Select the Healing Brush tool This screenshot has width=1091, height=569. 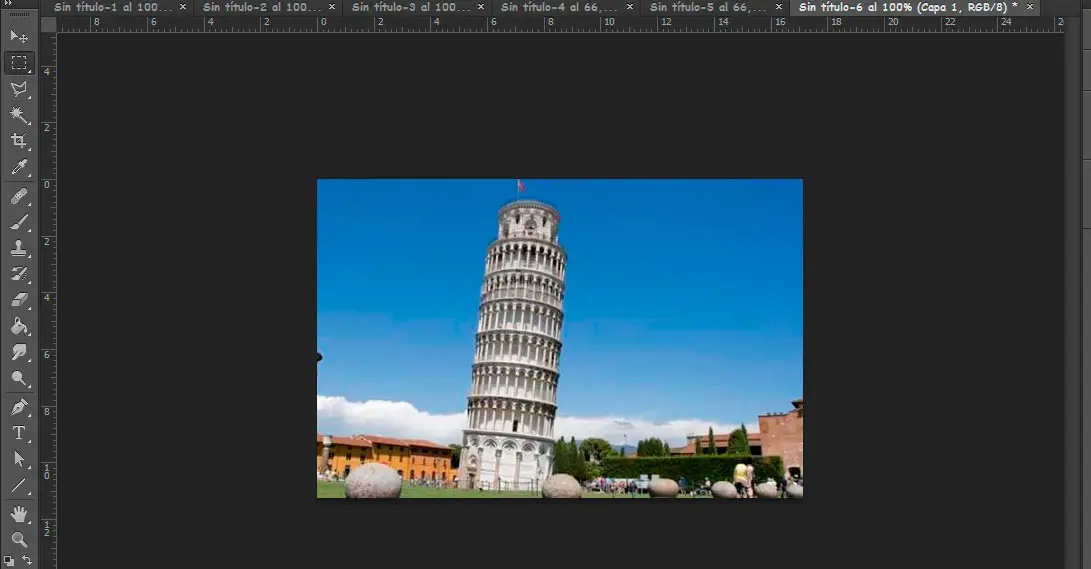pos(18,196)
